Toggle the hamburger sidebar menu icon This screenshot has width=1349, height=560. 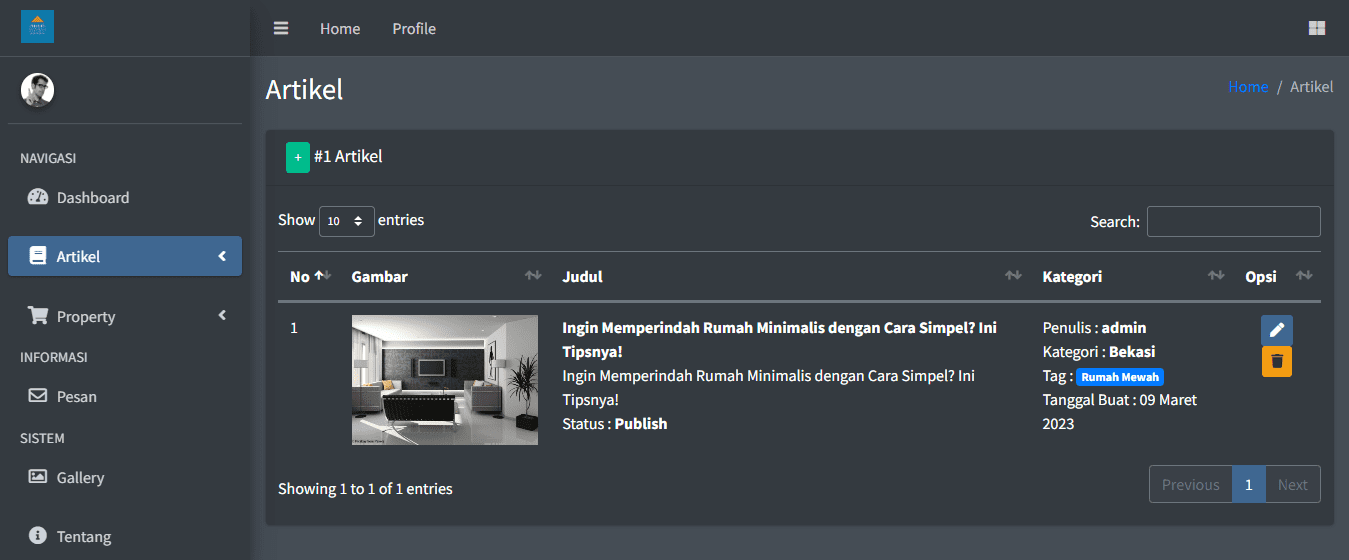[x=281, y=28]
